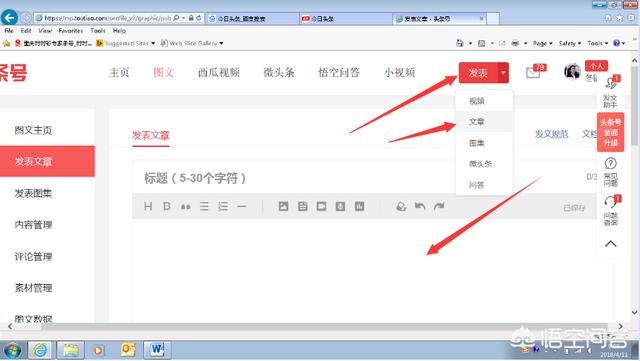Viewport: 640px width, 361px height.
Task: Clear formatting with the eraser icon
Action: tap(401, 207)
